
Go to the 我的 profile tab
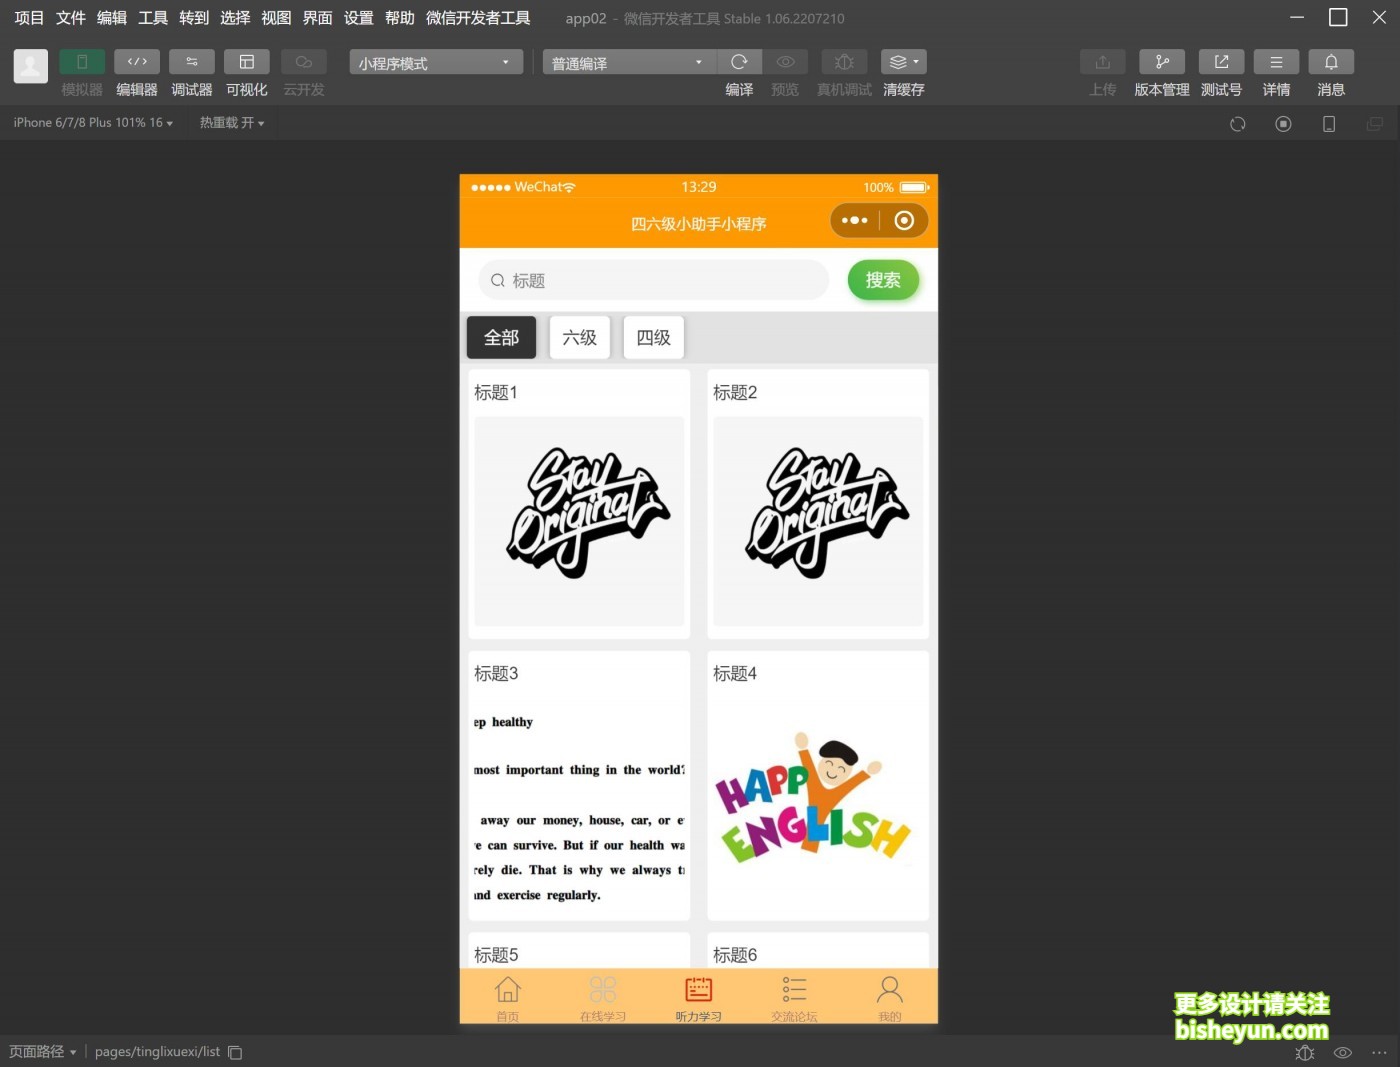coord(890,997)
